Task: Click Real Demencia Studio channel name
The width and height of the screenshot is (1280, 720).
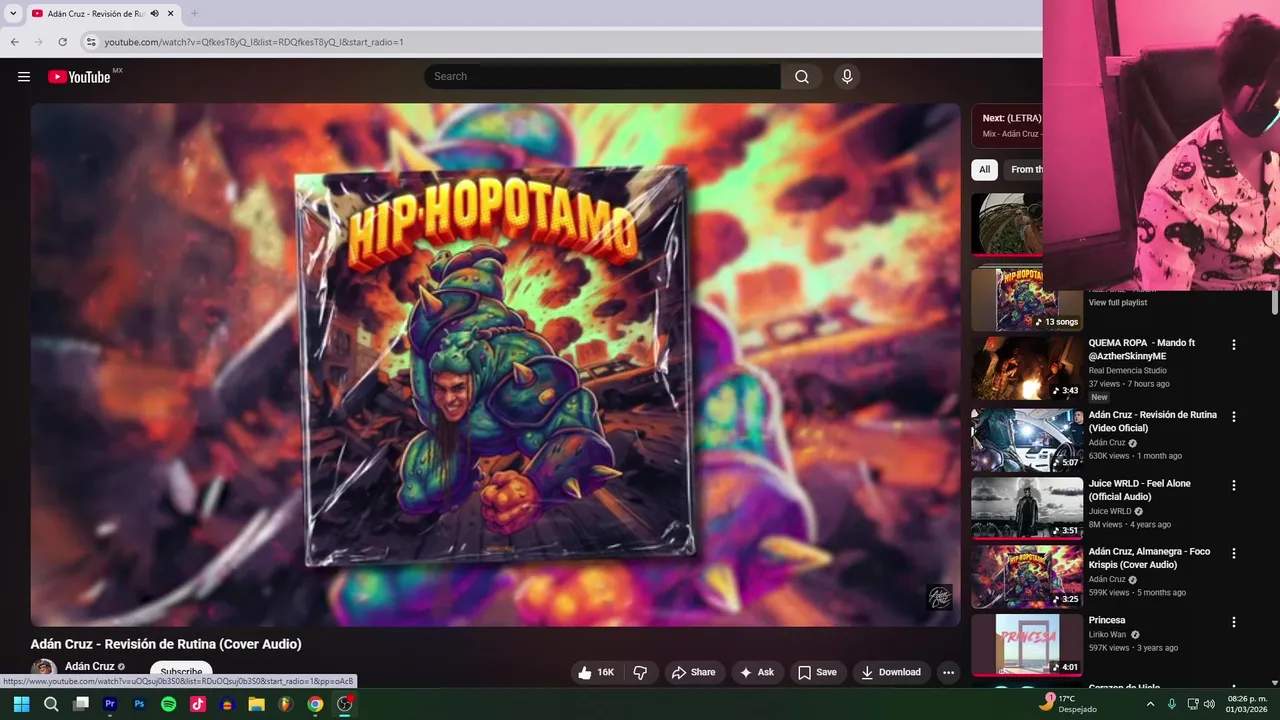Action: (1127, 370)
